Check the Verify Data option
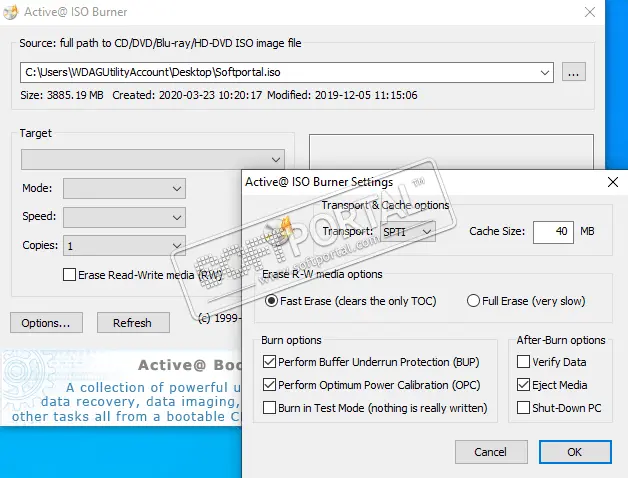 tap(523, 362)
